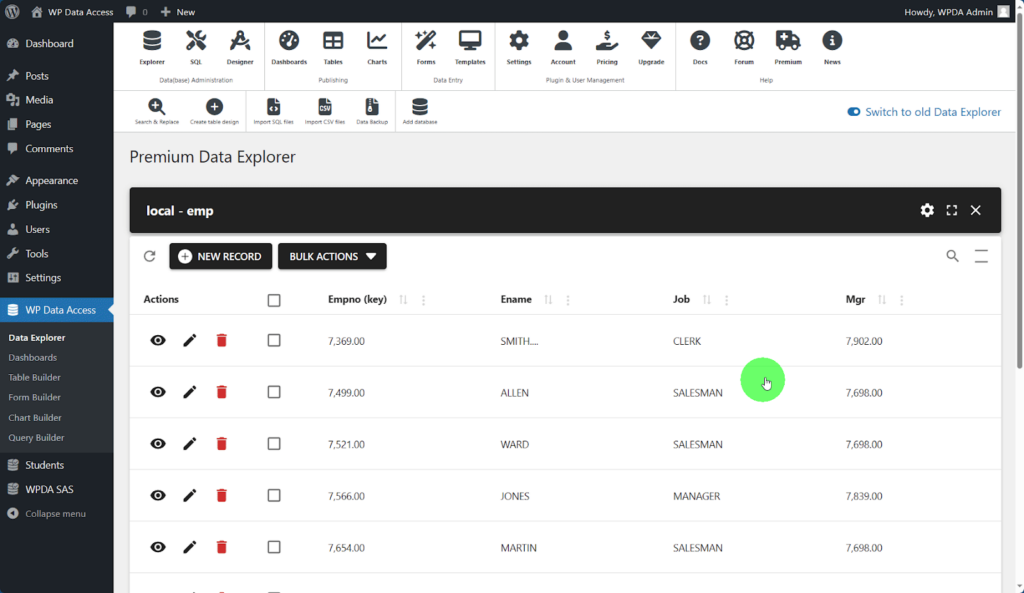Click the Search & Replace icon
The width and height of the screenshot is (1024, 593).
point(156,107)
